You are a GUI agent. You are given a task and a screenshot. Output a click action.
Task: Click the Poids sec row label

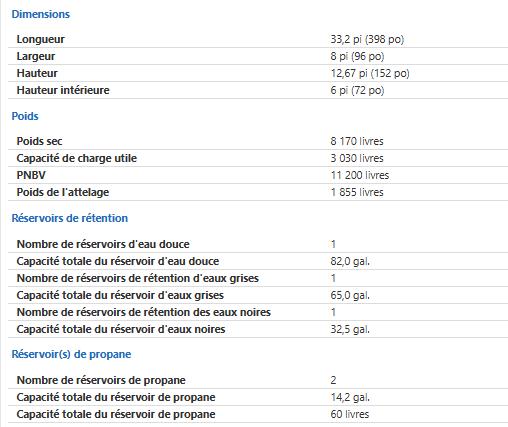click(39, 141)
